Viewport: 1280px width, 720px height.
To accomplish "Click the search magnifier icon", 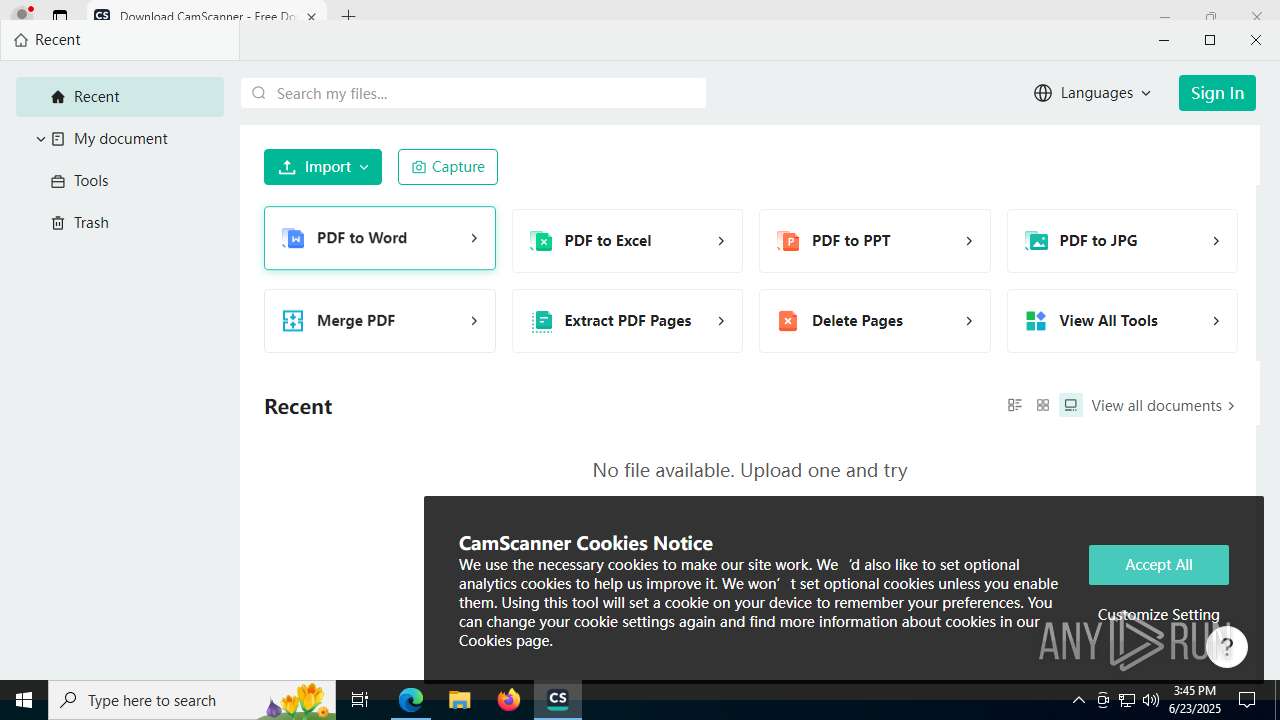I will (x=259, y=93).
